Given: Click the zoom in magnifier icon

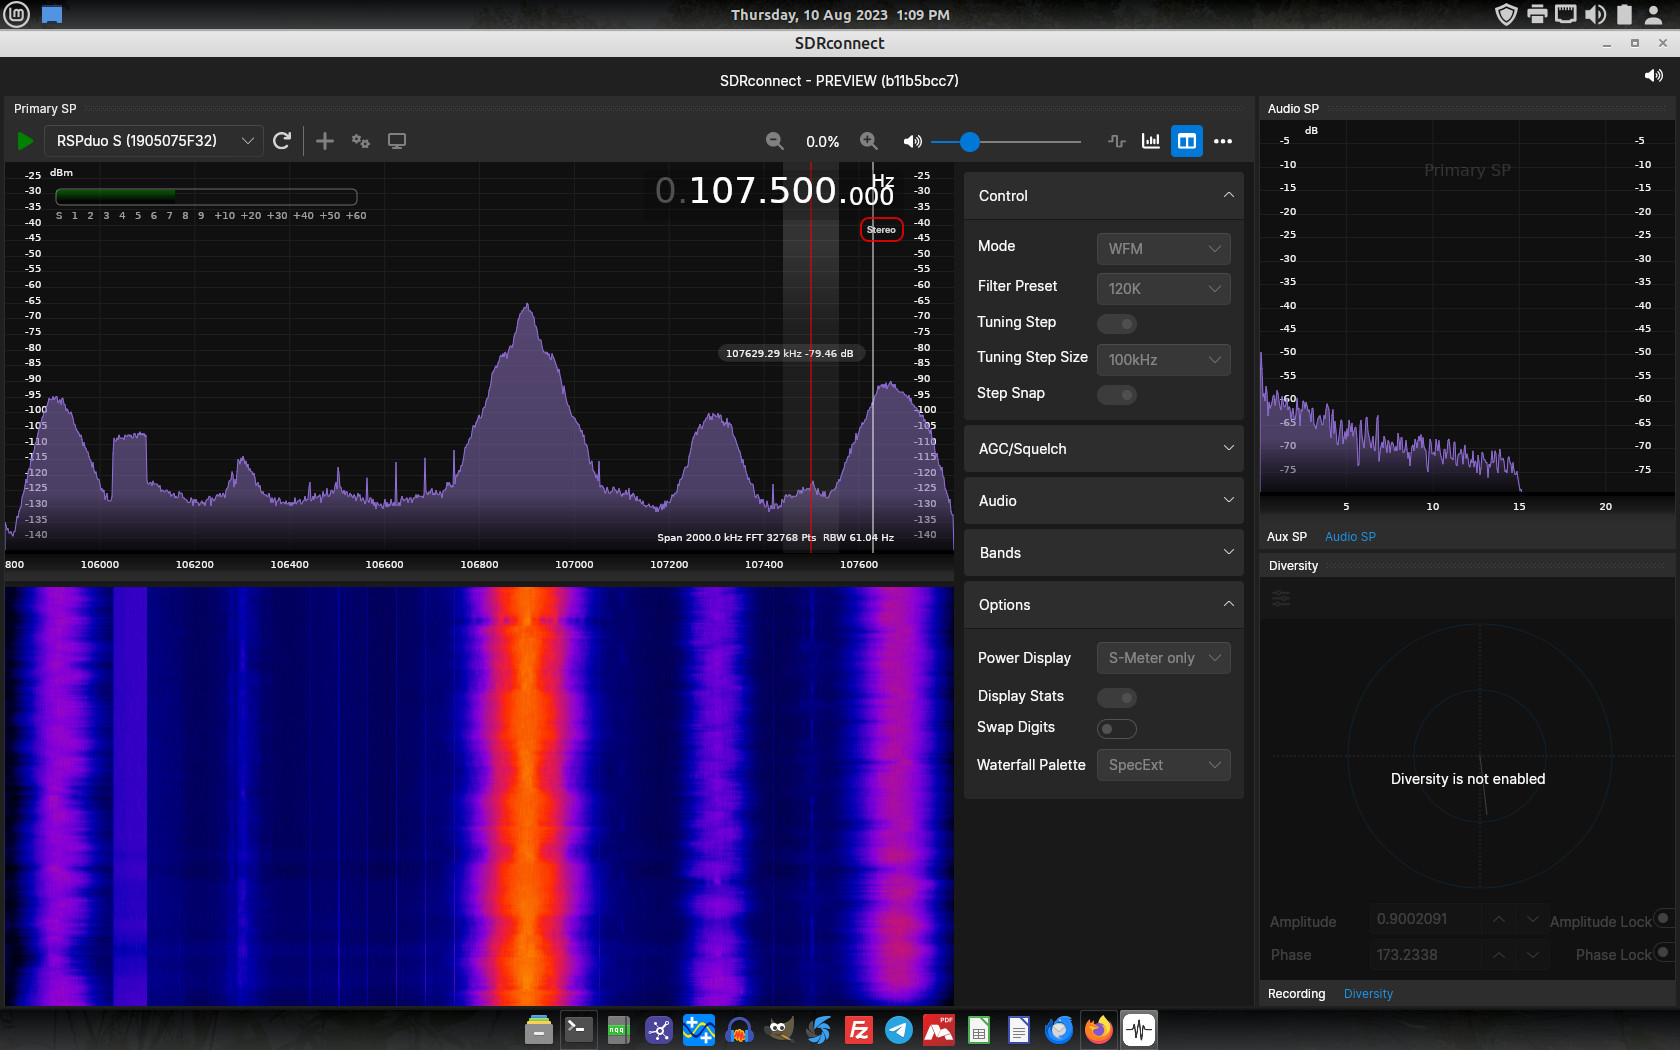Looking at the screenshot, I should coord(869,141).
